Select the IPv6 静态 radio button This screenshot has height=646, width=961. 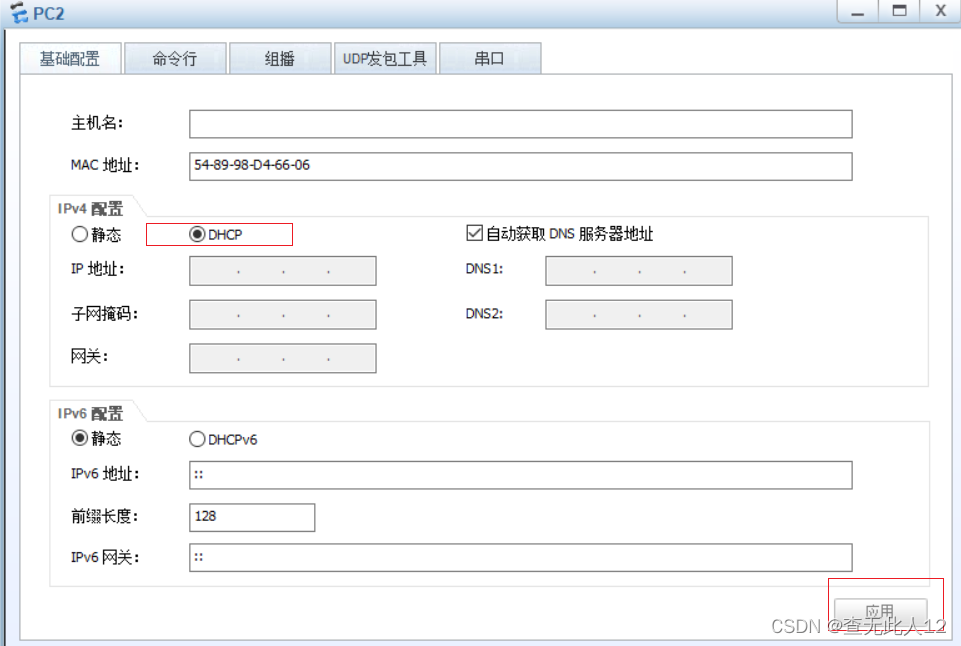click(80, 438)
